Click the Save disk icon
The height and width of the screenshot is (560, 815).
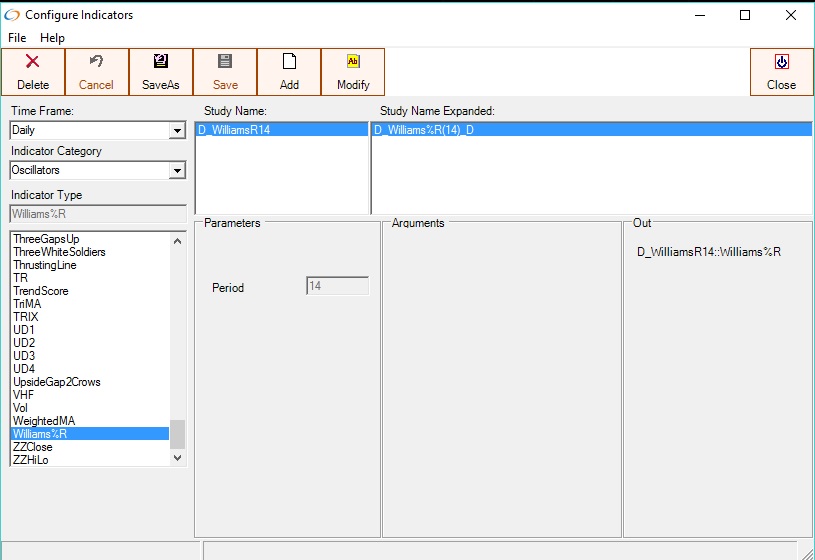point(225,62)
